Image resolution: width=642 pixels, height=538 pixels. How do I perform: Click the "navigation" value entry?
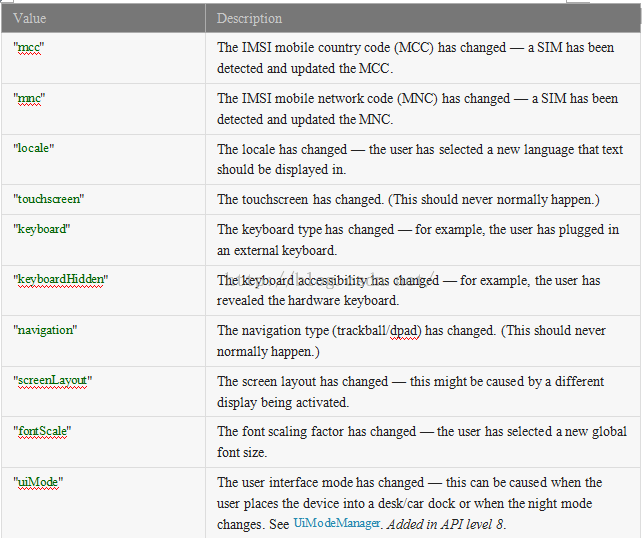tap(46, 330)
